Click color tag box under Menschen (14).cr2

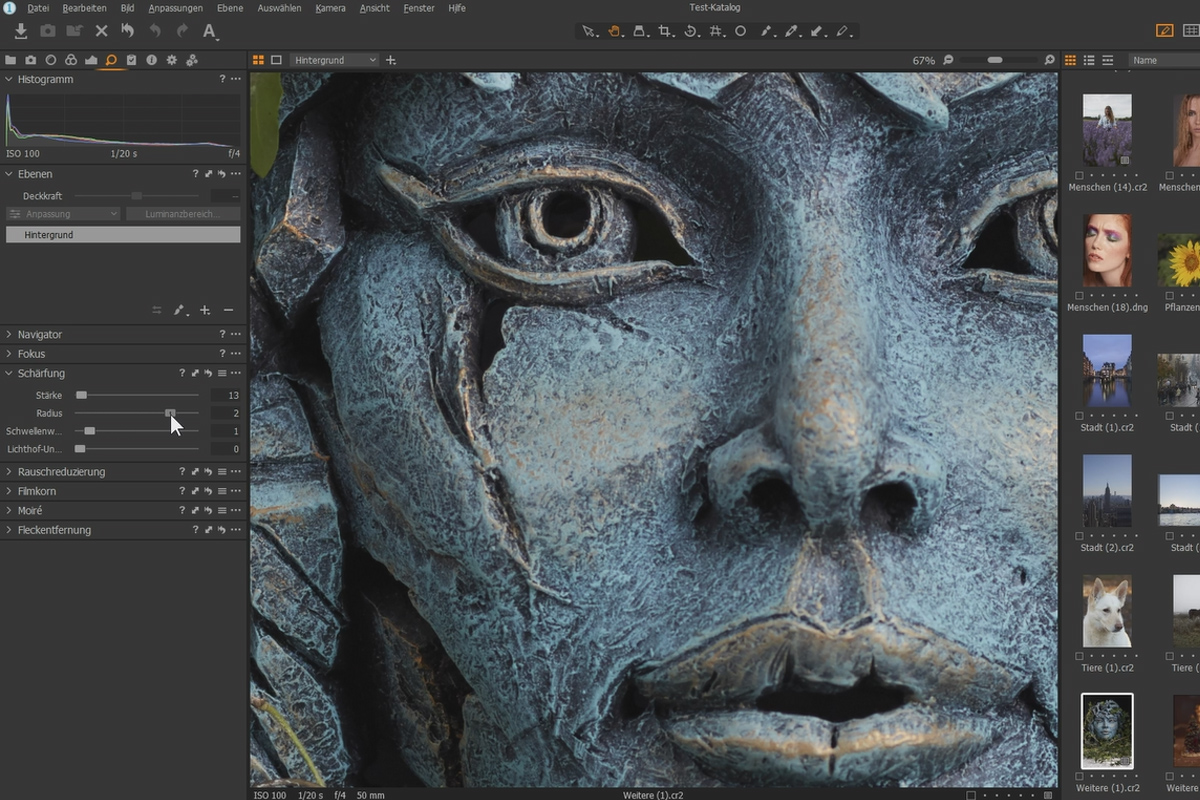1079,175
